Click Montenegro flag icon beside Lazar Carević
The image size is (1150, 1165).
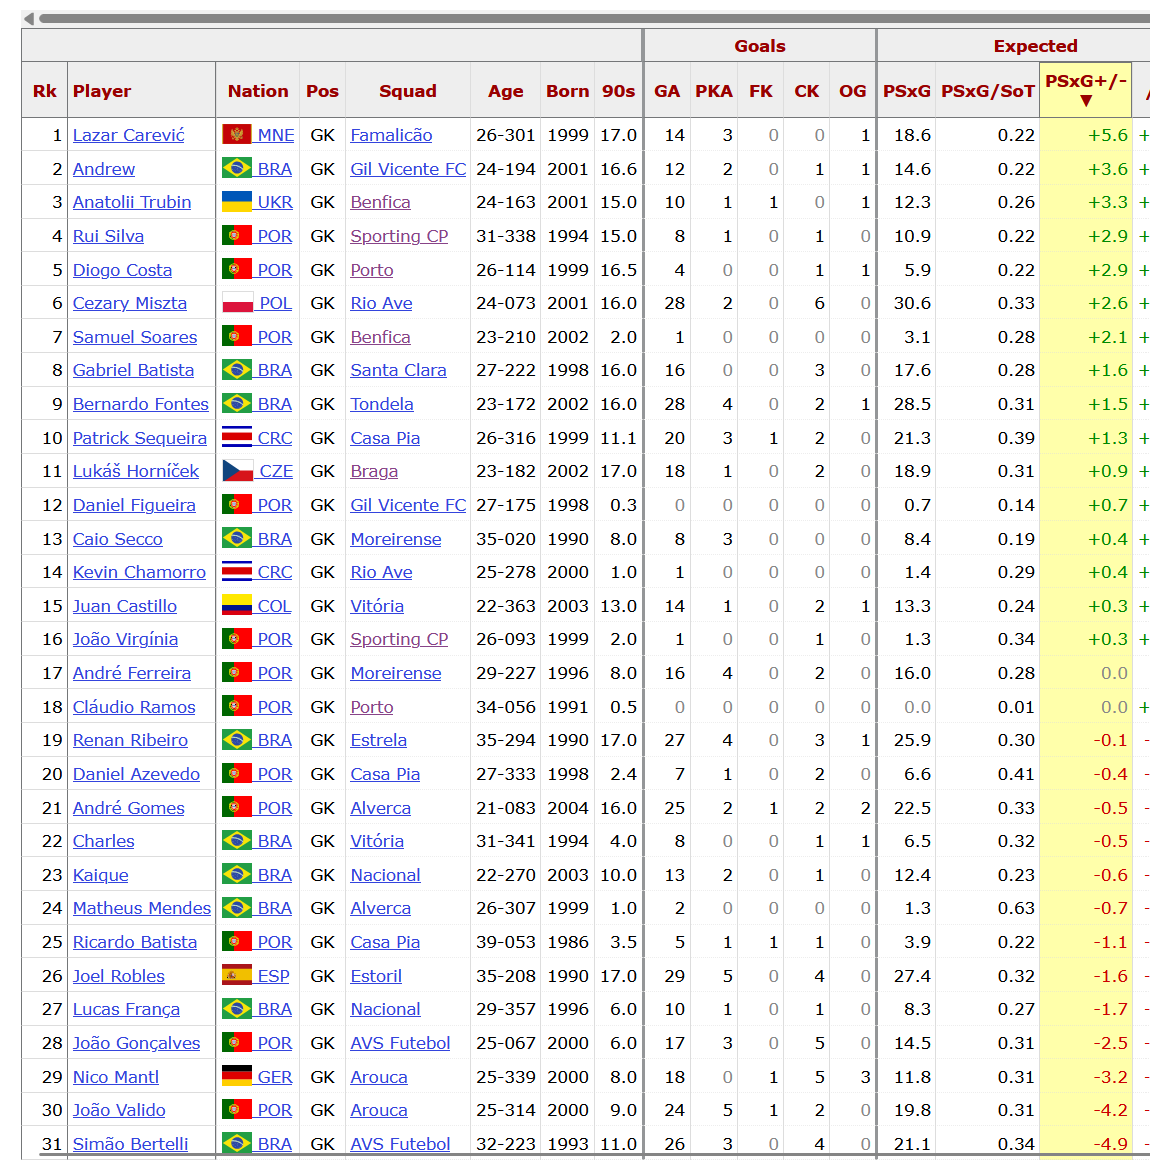click(236, 135)
